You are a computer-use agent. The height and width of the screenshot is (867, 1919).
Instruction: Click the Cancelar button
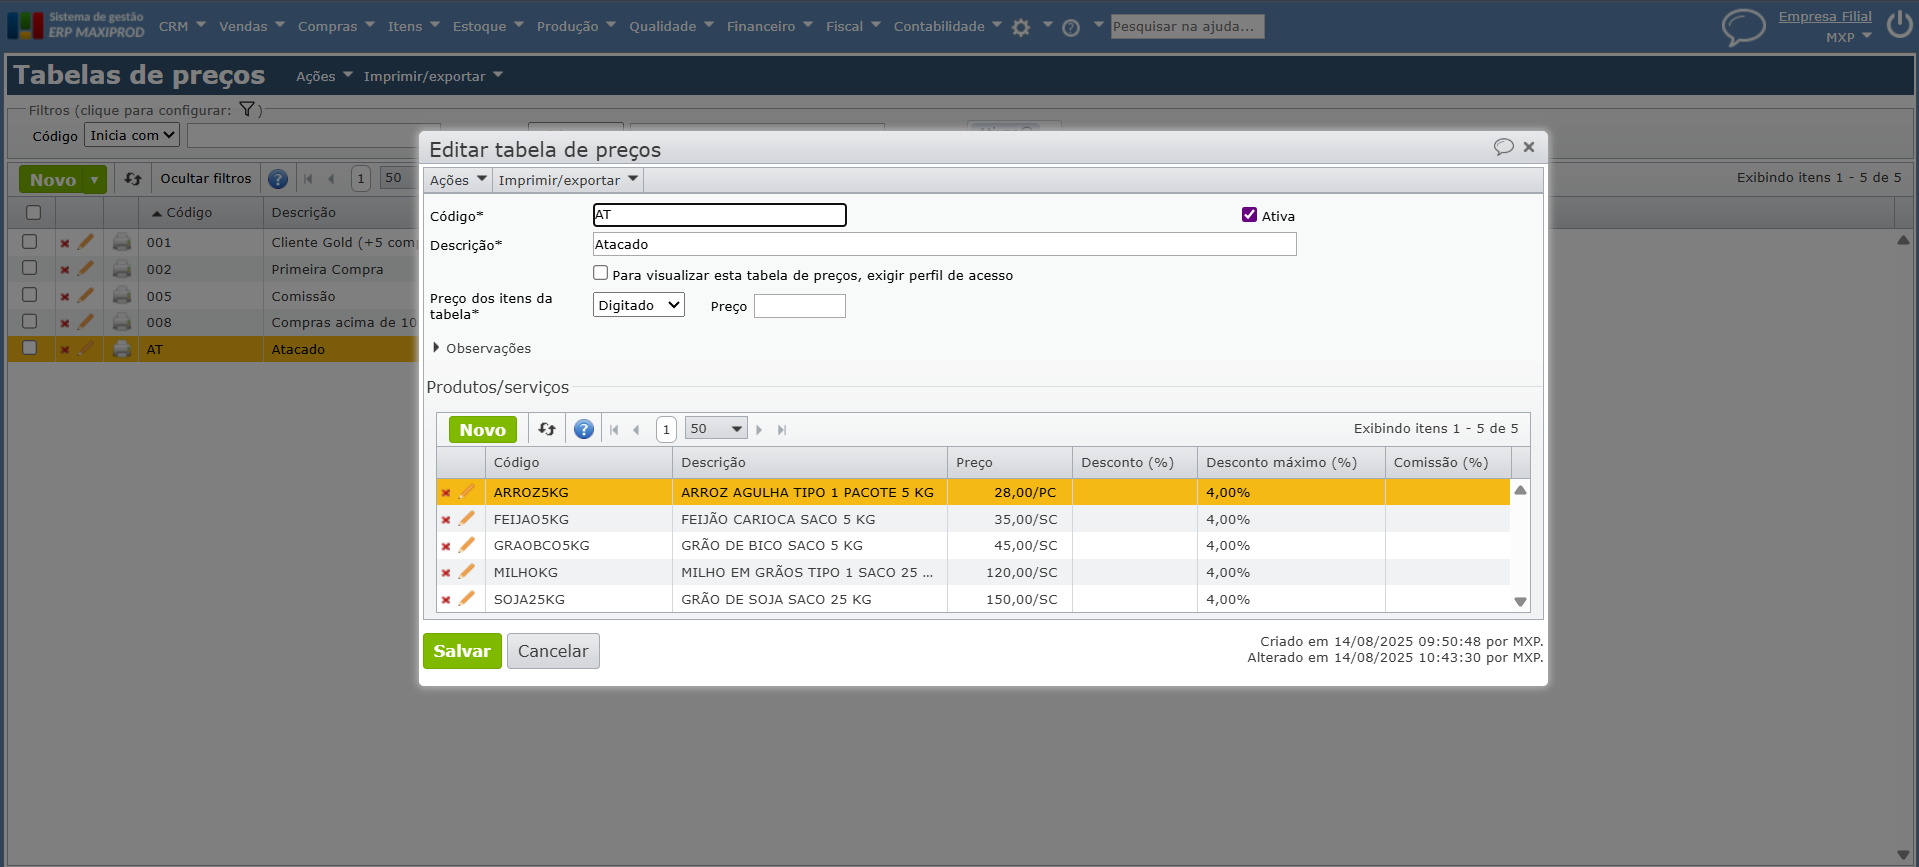pos(553,651)
